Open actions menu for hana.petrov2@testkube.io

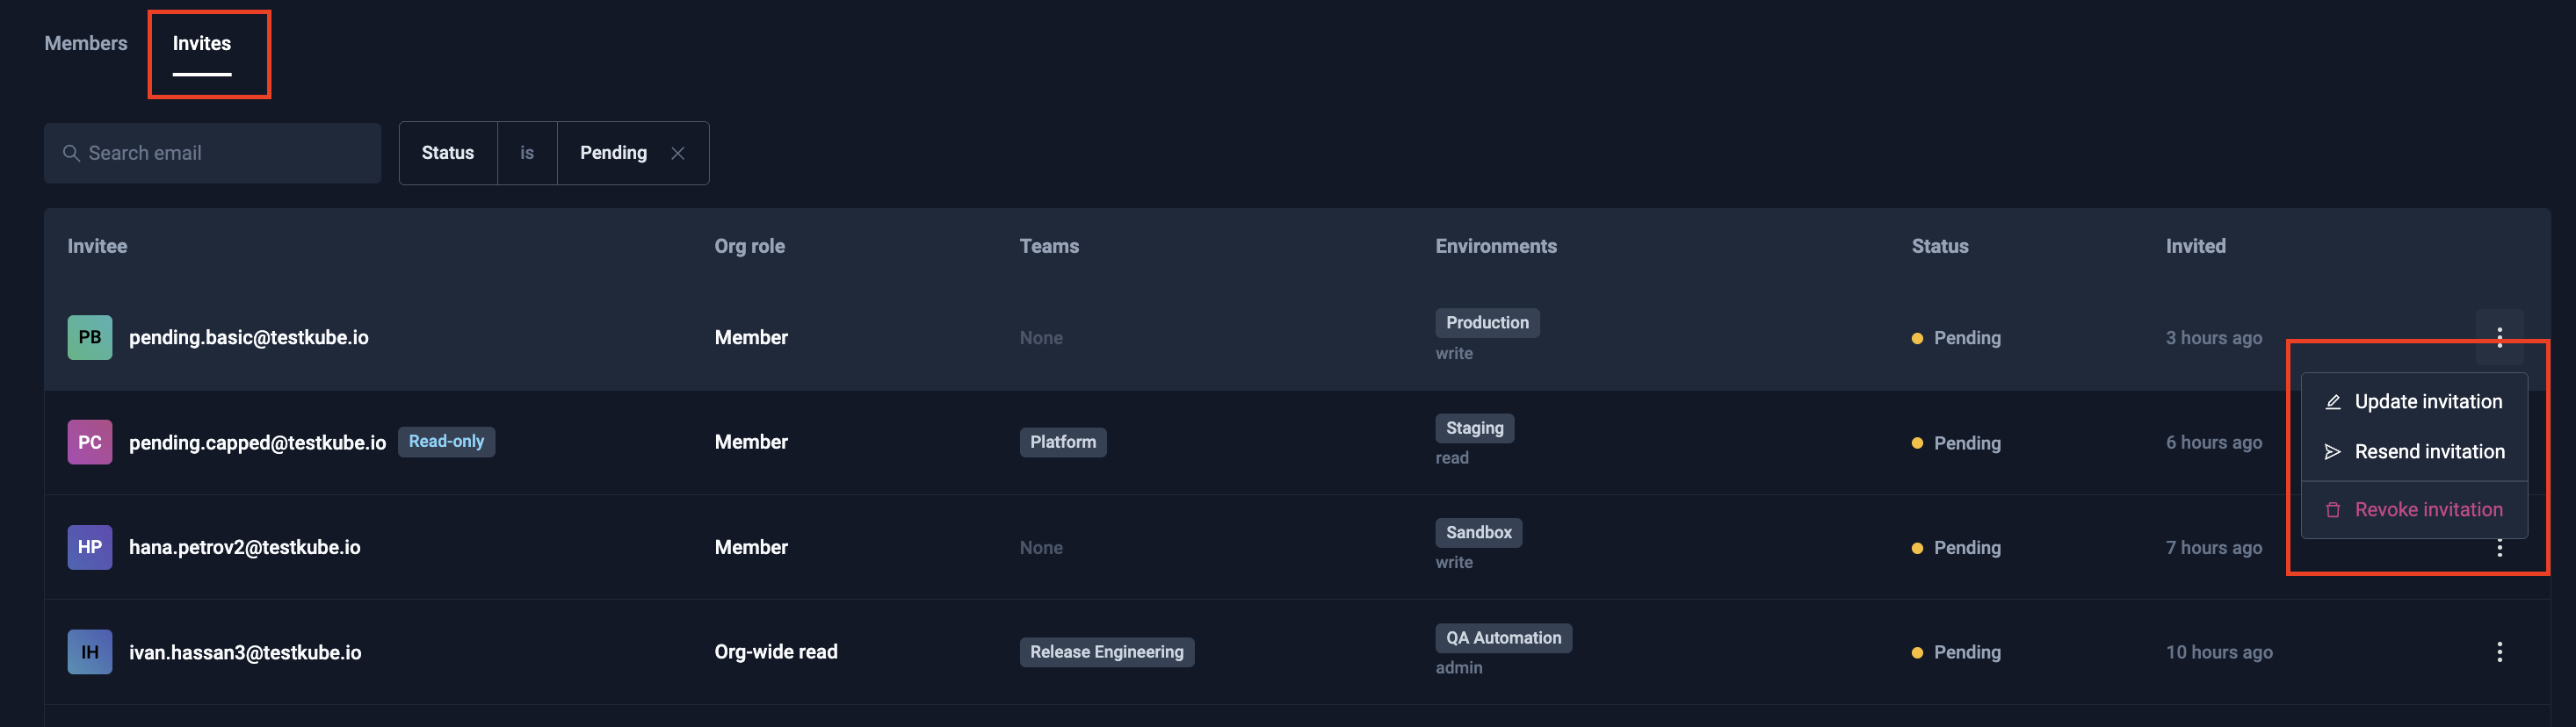tap(2499, 548)
